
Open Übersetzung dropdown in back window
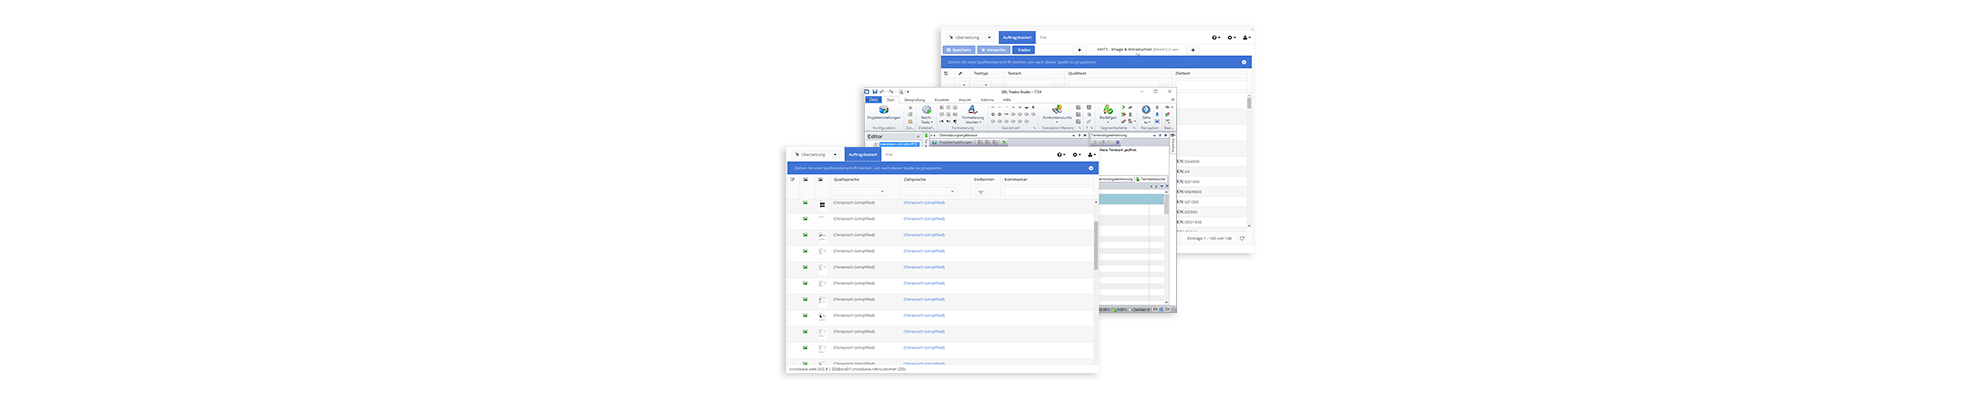pos(968,38)
